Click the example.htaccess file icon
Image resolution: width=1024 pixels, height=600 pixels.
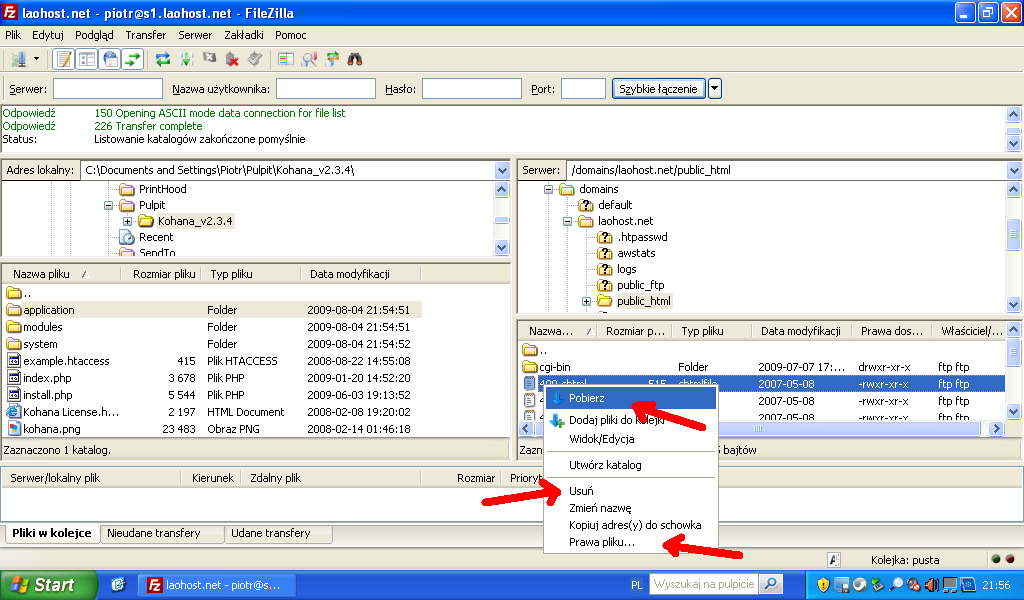(14, 361)
